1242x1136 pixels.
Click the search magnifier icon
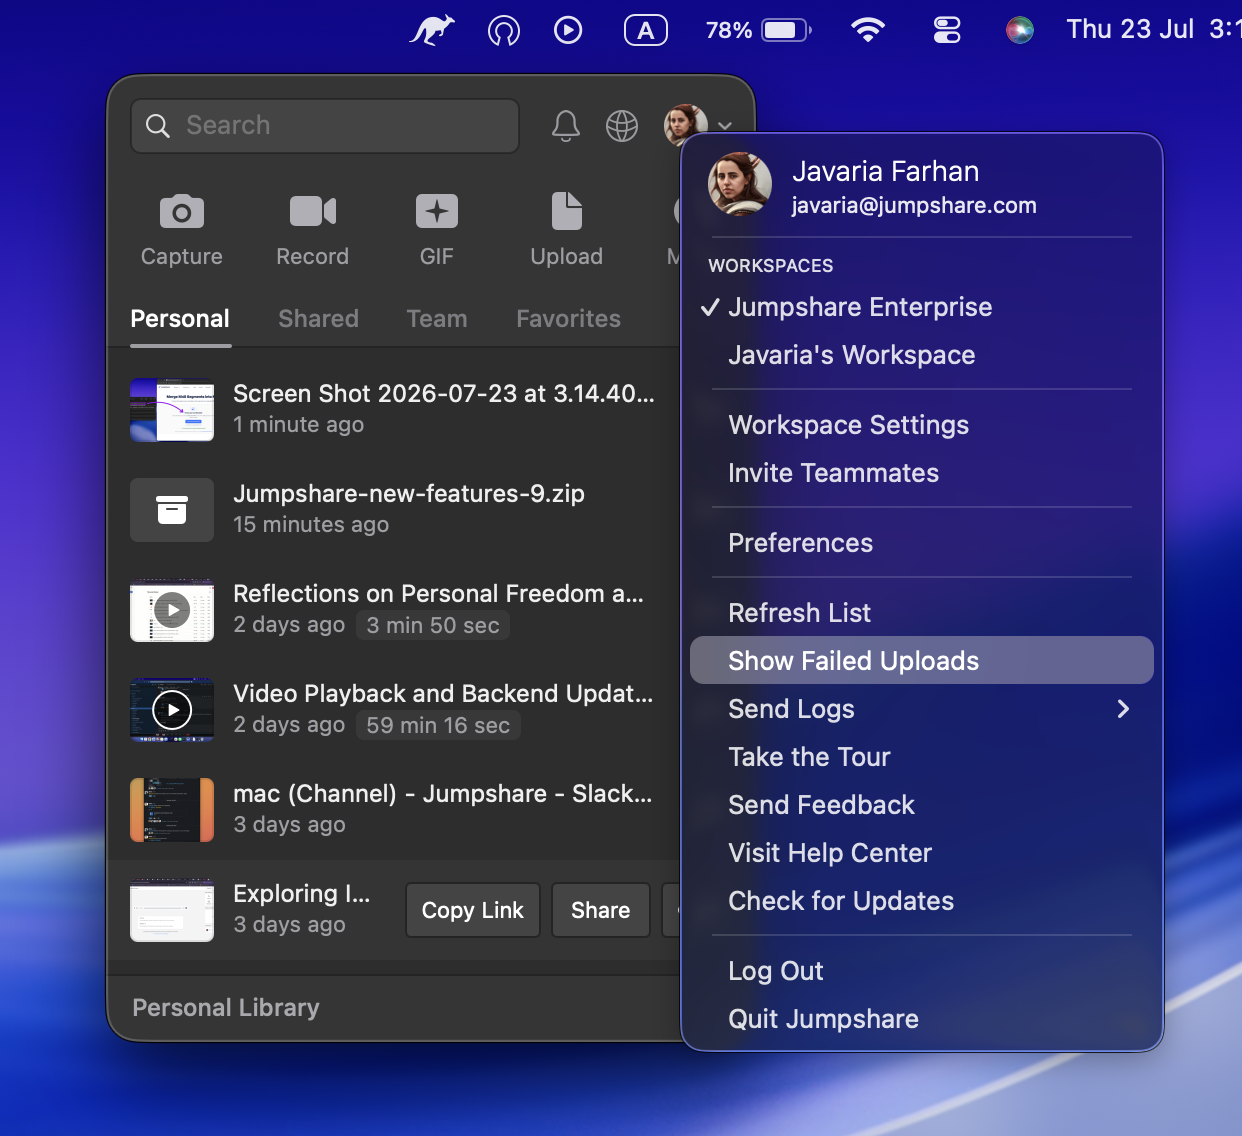pyautogui.click(x=158, y=126)
